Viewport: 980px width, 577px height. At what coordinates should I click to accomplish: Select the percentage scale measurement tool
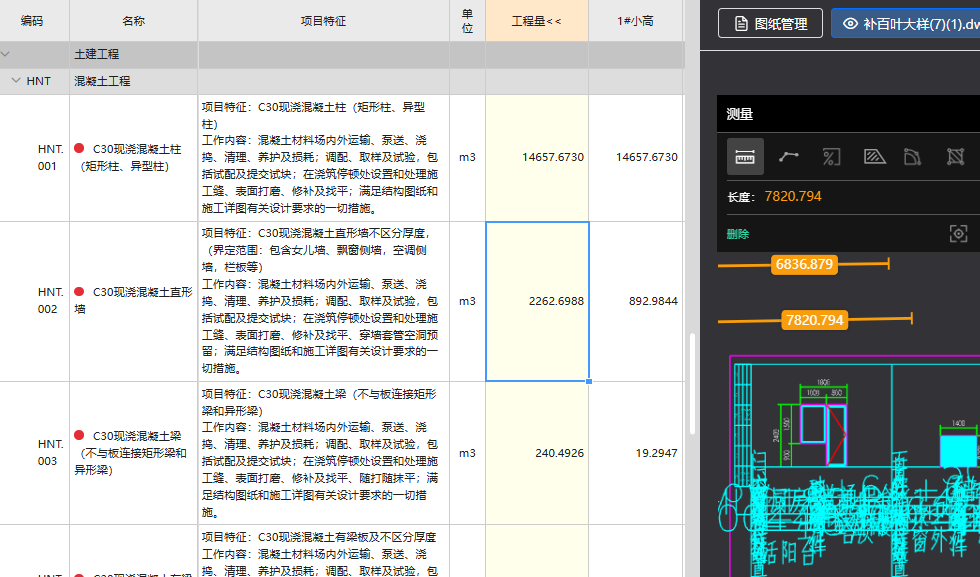tap(831, 157)
